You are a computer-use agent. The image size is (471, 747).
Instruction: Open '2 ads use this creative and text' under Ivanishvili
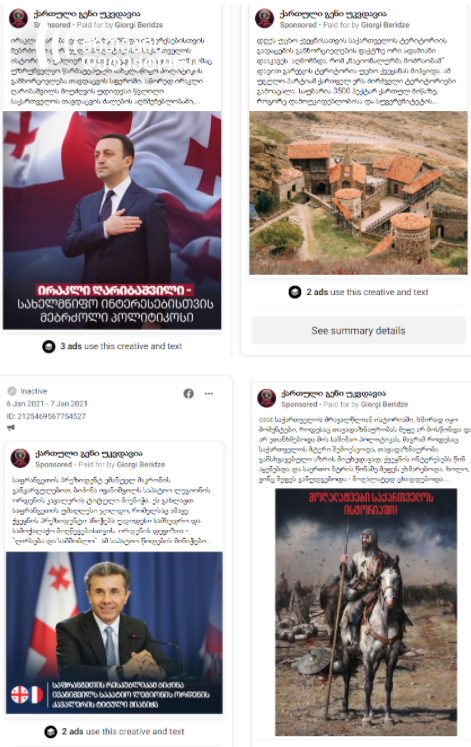[123, 732]
